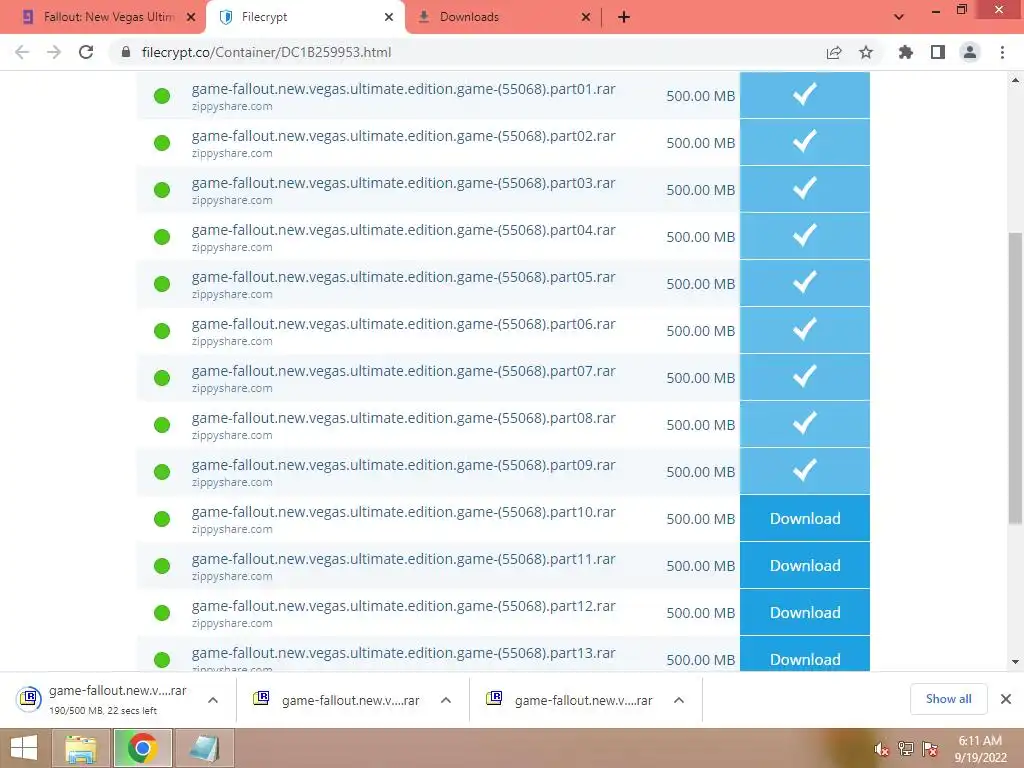Click the checkmark for part01.rar
Image resolution: width=1024 pixels, height=768 pixels.
coord(805,95)
